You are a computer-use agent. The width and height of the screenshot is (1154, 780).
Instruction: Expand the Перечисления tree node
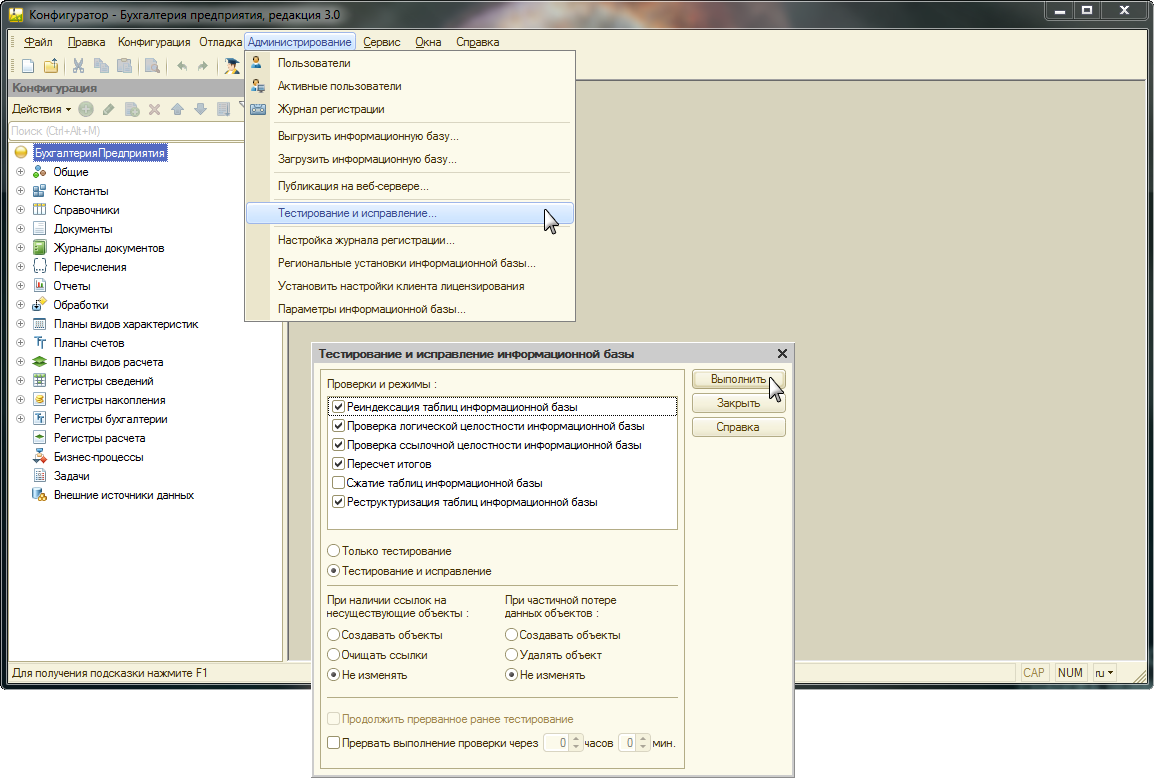click(21, 266)
